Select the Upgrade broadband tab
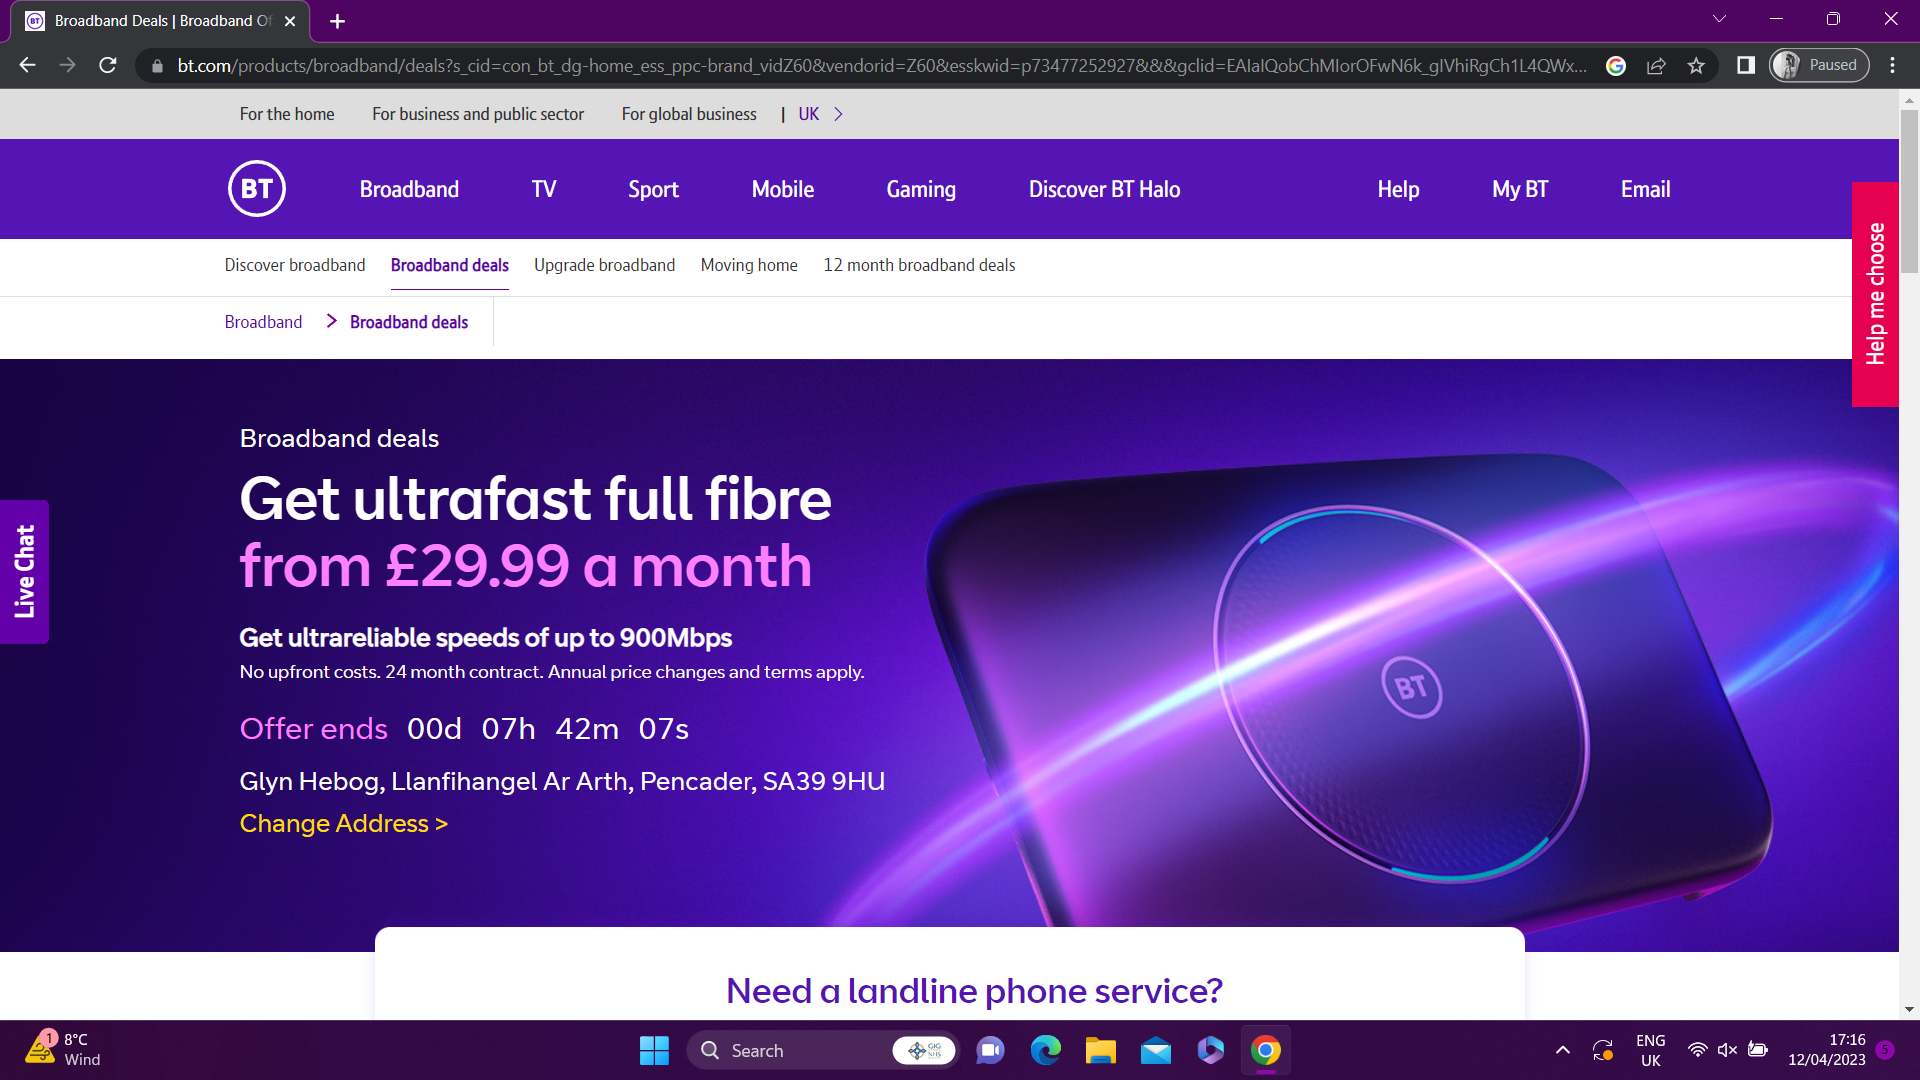The height and width of the screenshot is (1080, 1920). coord(604,265)
